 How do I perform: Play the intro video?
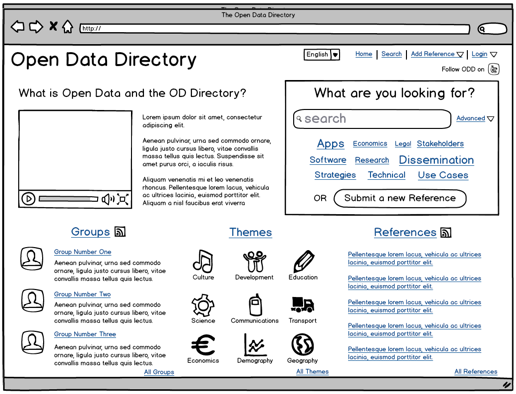point(28,199)
